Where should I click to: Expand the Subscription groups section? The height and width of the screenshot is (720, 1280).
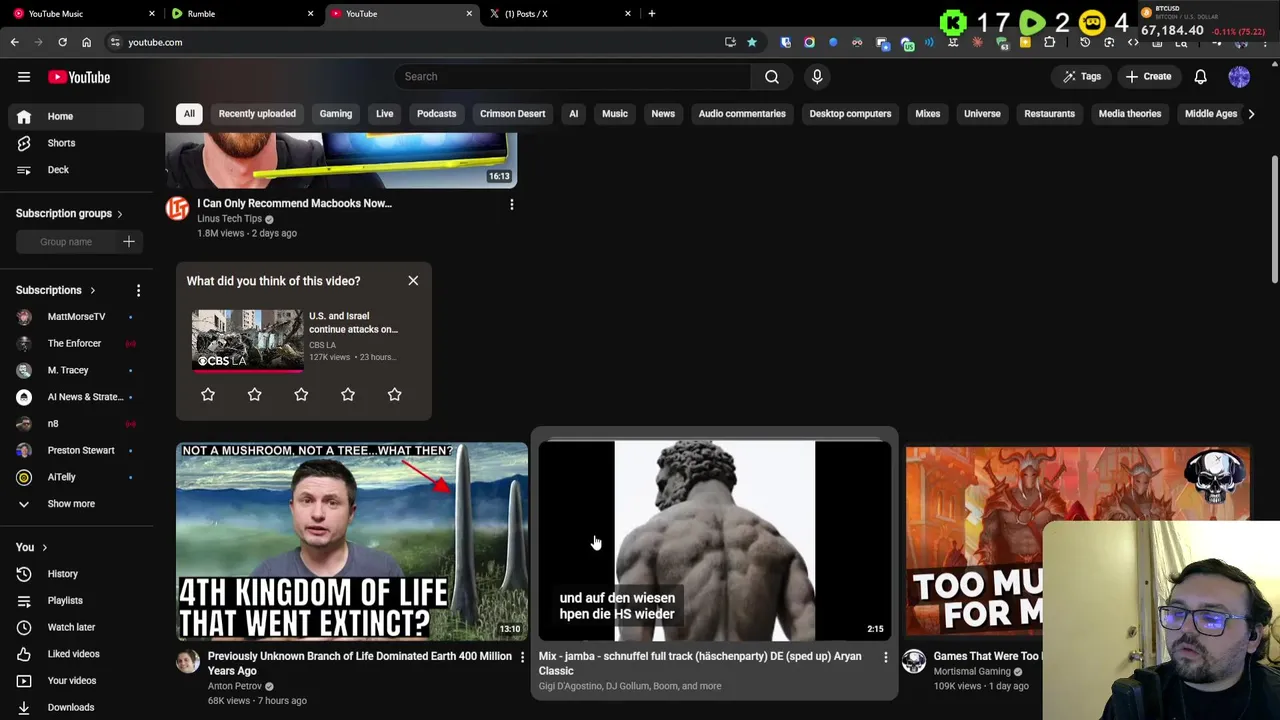click(x=69, y=214)
